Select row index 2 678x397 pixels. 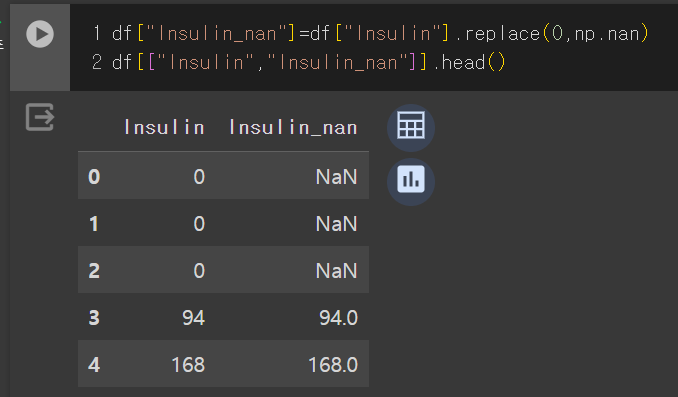coord(94,271)
